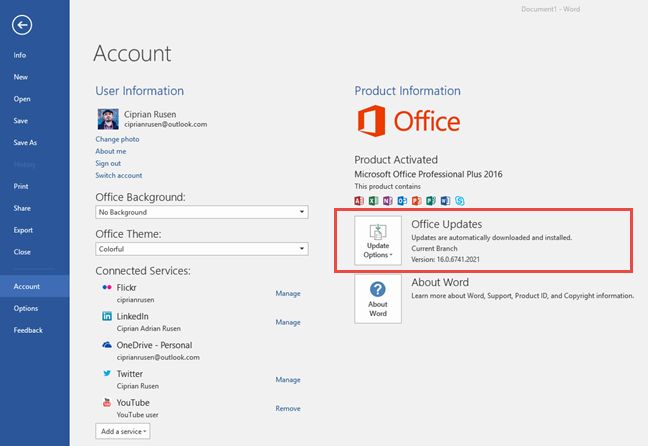The image size is (648, 446).
Task: Click the 'User Information' heading
Action: click(x=140, y=91)
